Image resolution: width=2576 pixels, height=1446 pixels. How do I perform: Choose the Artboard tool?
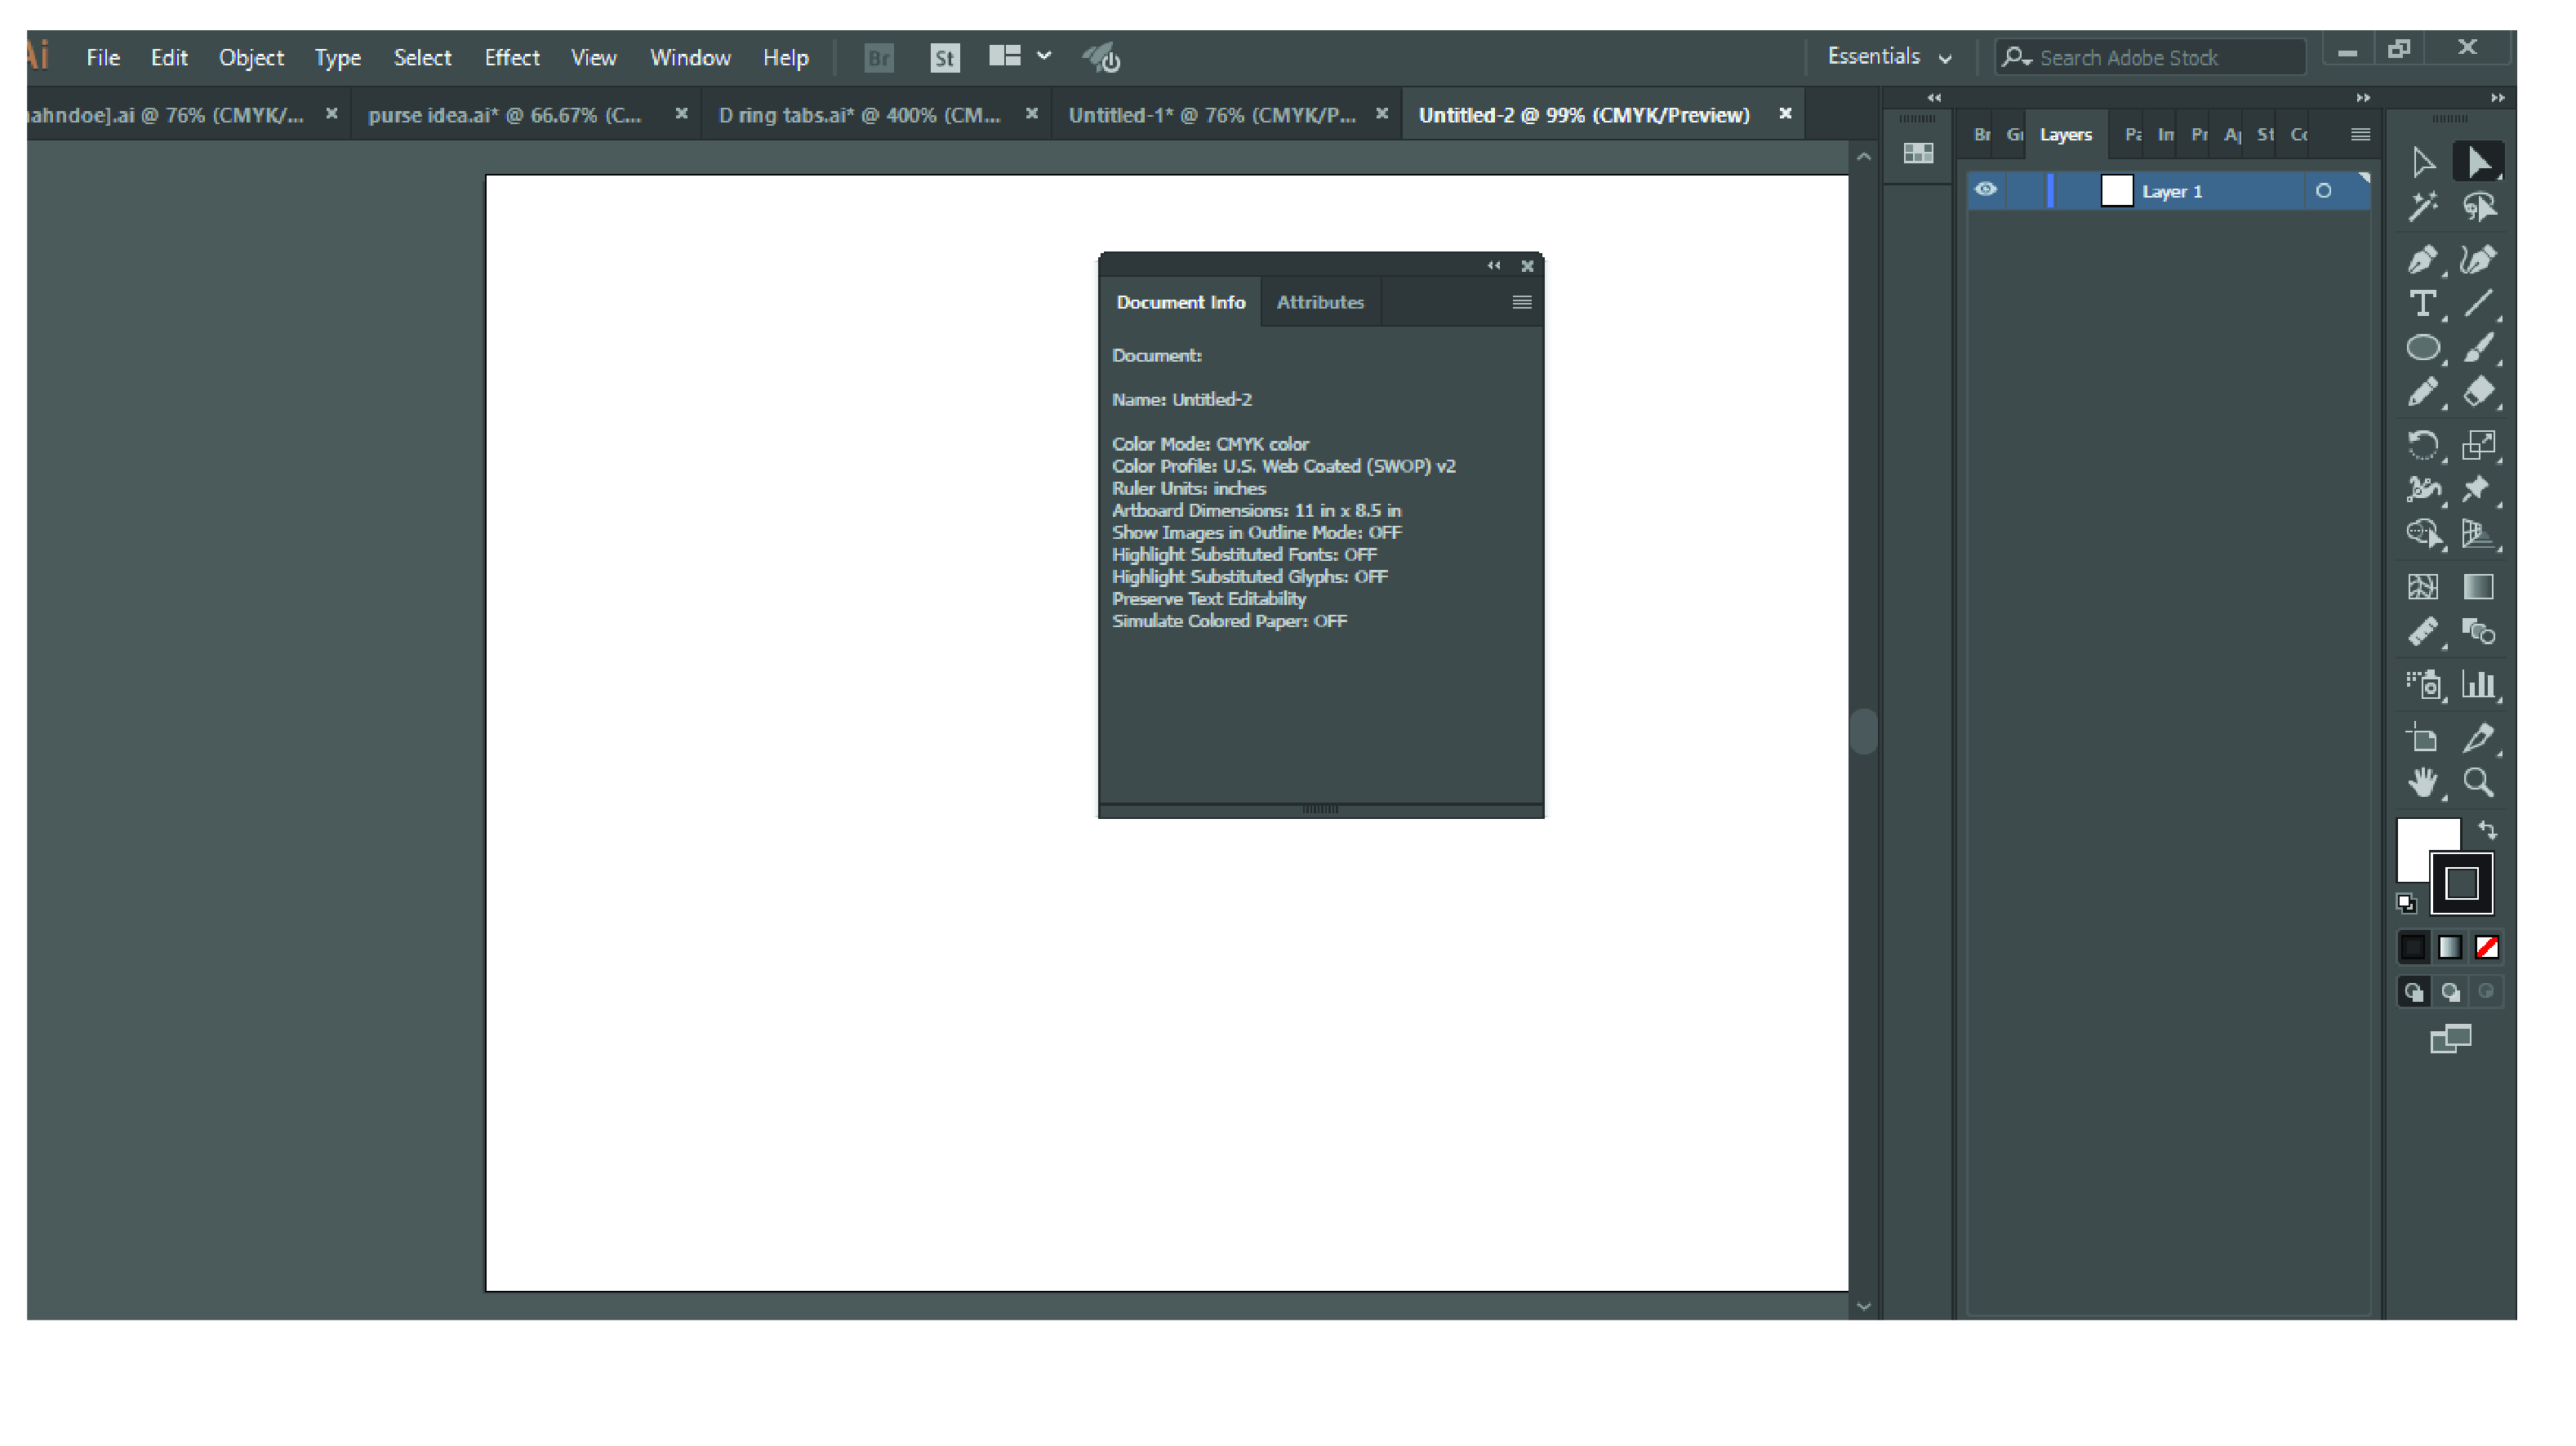point(2423,738)
